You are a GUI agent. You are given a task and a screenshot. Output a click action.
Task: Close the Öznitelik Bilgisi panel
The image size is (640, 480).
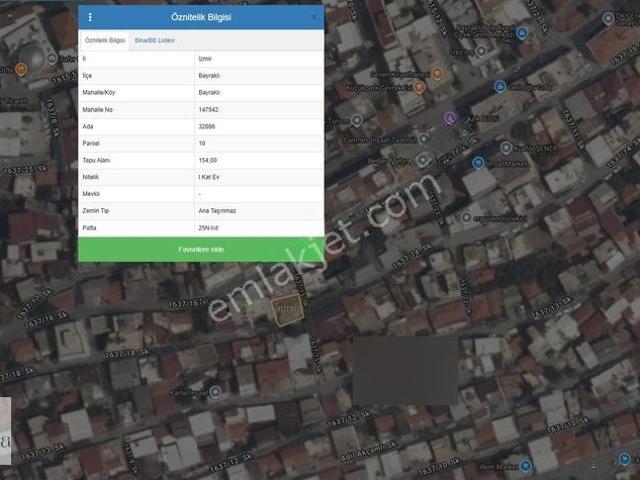pyautogui.click(x=315, y=17)
